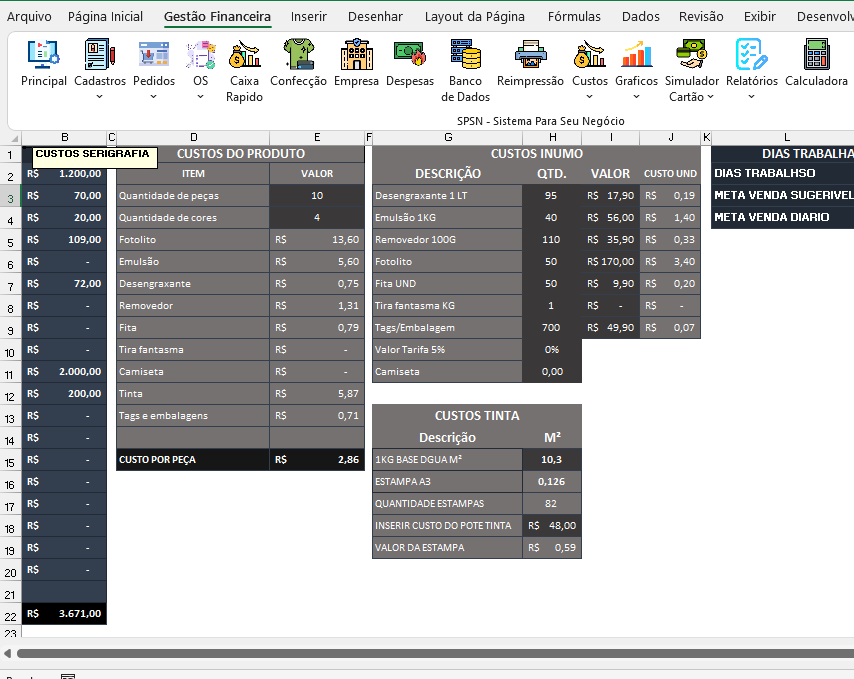Expand the Simulador Cartão dropdown
The image size is (854, 679).
710,96
